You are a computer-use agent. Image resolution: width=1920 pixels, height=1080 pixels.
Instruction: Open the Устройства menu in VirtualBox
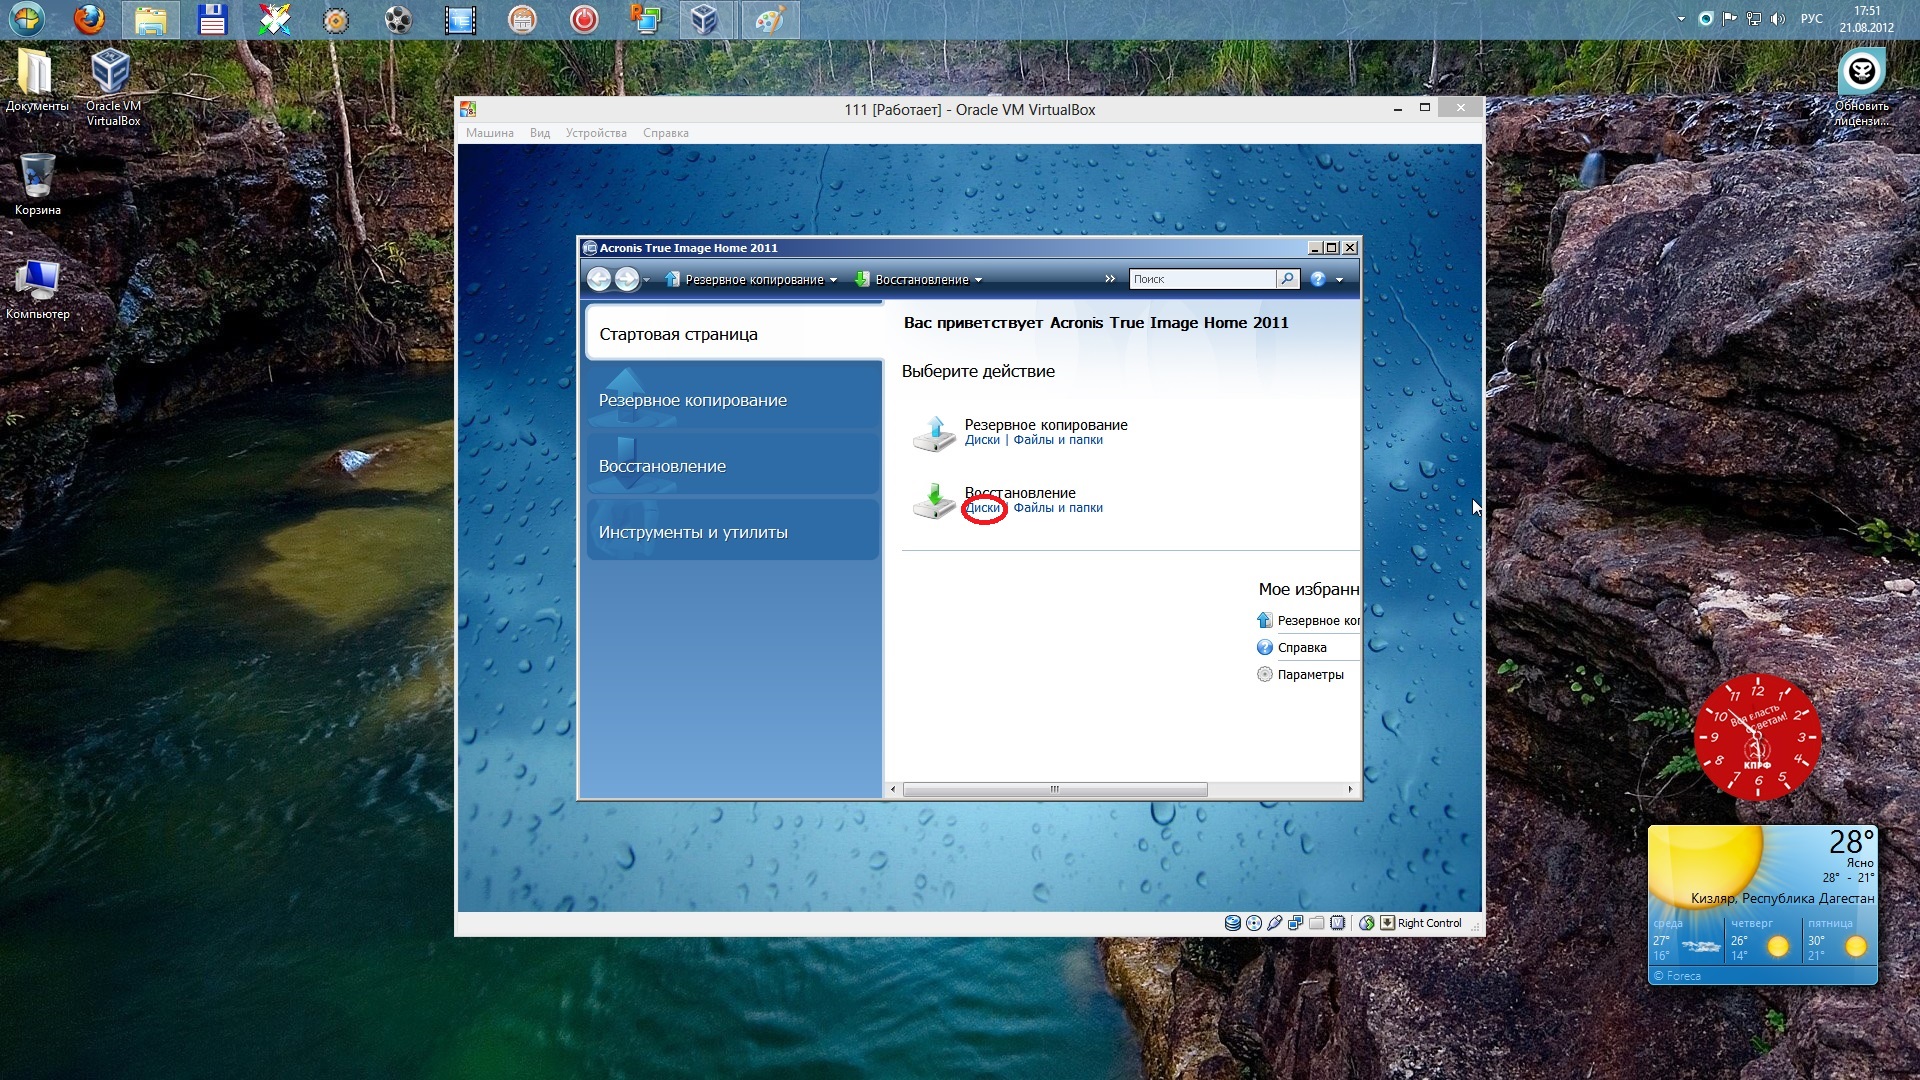click(x=596, y=133)
